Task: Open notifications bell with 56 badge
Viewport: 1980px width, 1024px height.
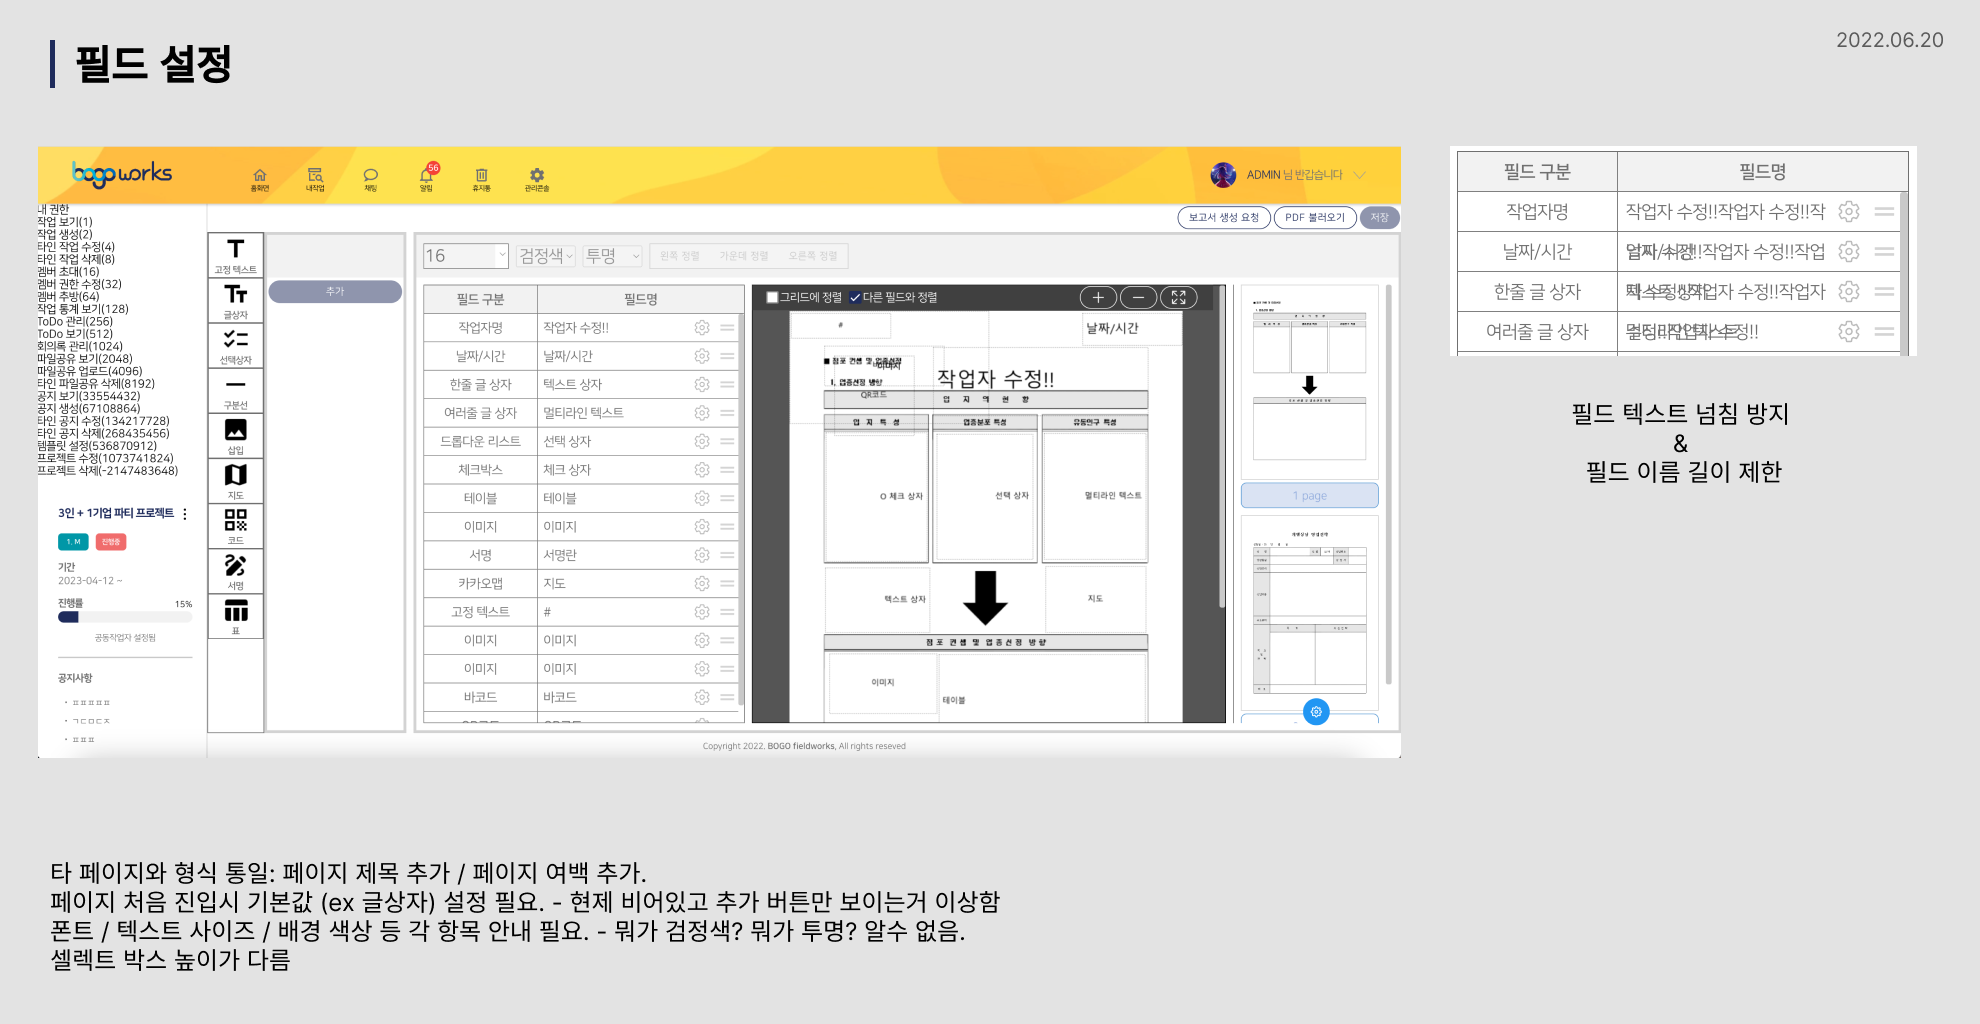Action: coord(427,177)
